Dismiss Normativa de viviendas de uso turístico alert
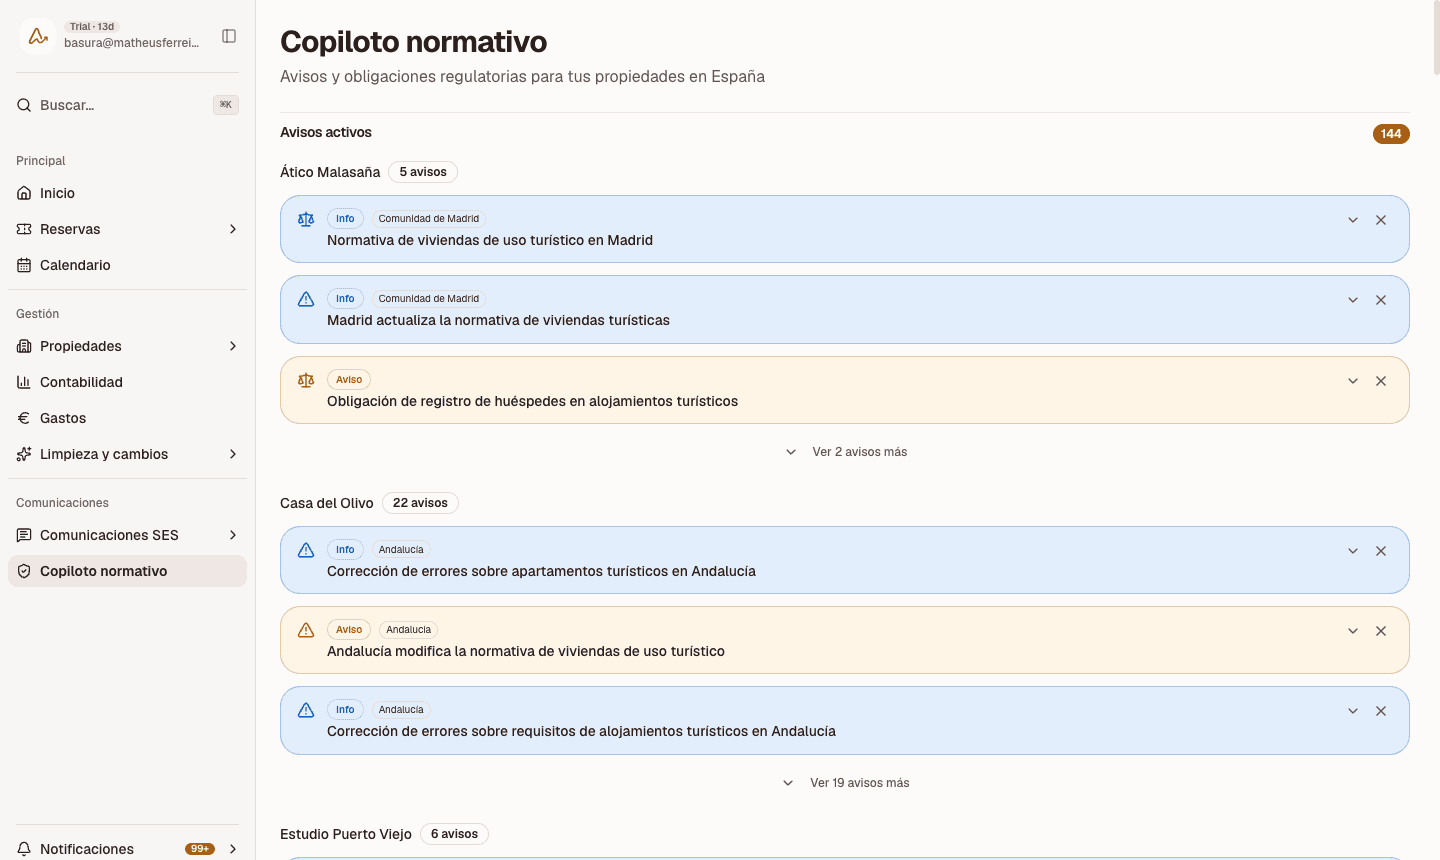This screenshot has height=860, width=1440. pyautogui.click(x=1381, y=220)
